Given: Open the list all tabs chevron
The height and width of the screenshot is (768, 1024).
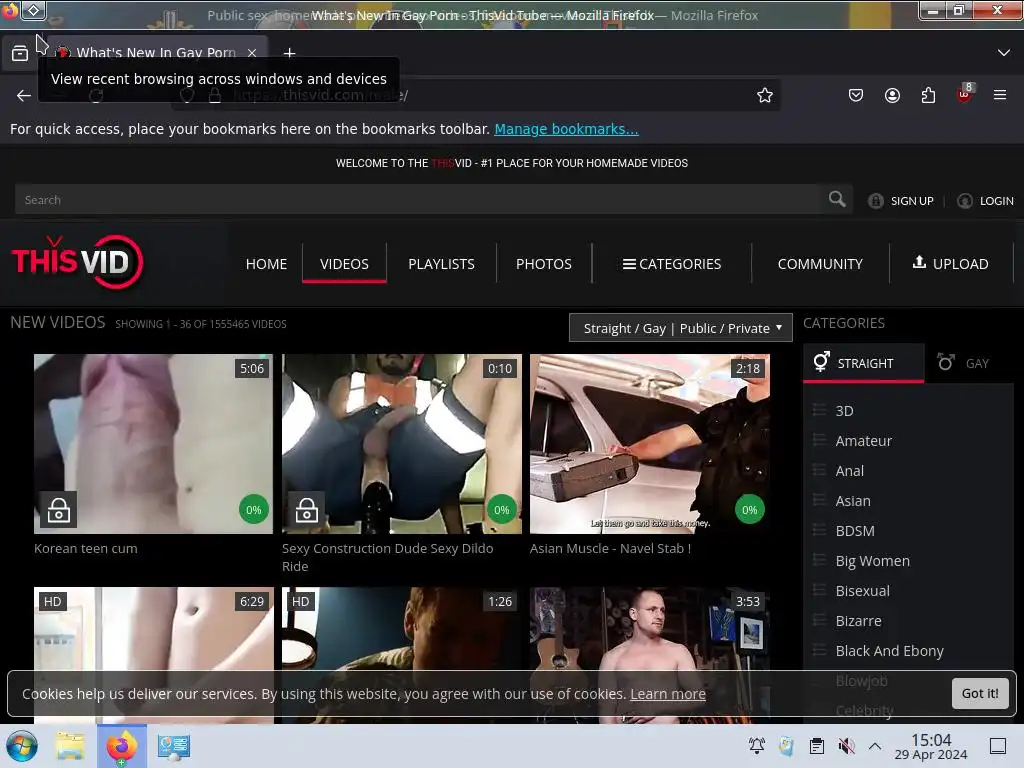Looking at the screenshot, I should [x=1004, y=53].
